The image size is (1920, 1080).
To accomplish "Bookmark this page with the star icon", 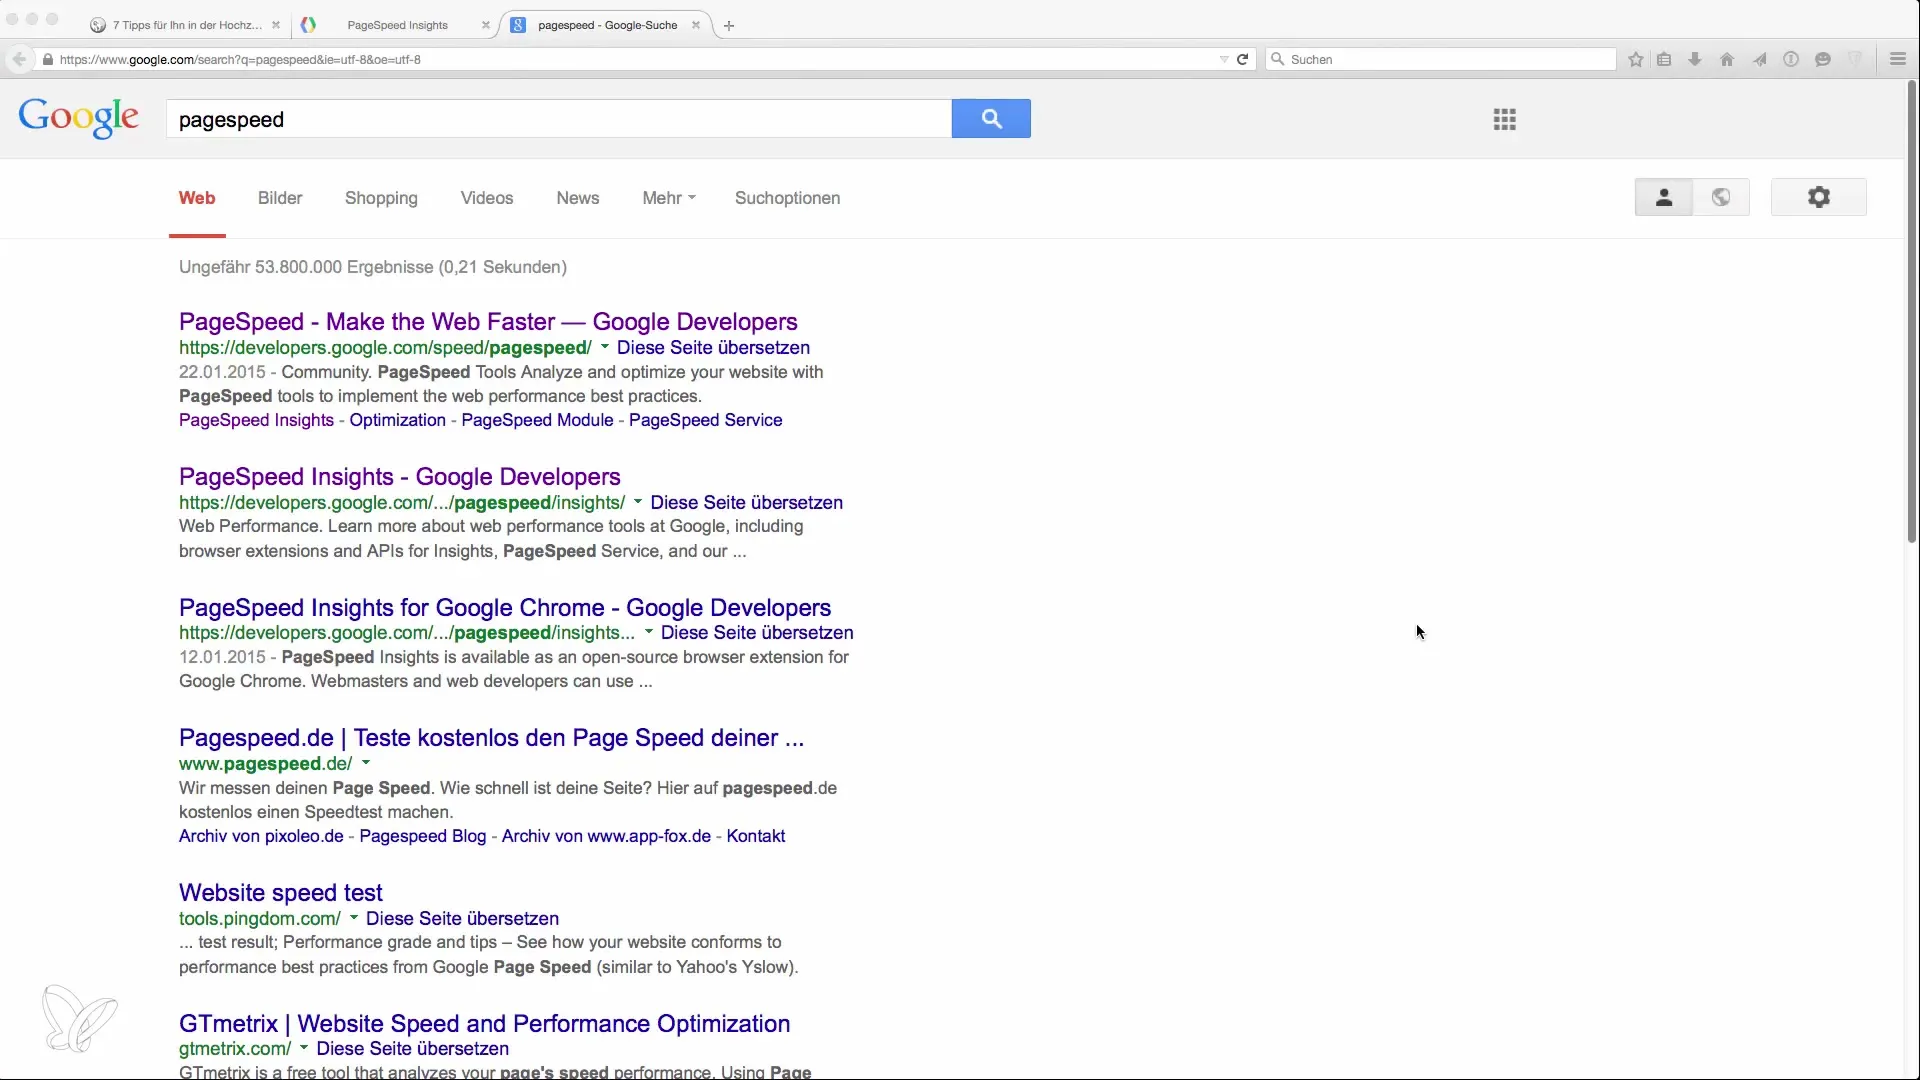I will coord(1636,59).
